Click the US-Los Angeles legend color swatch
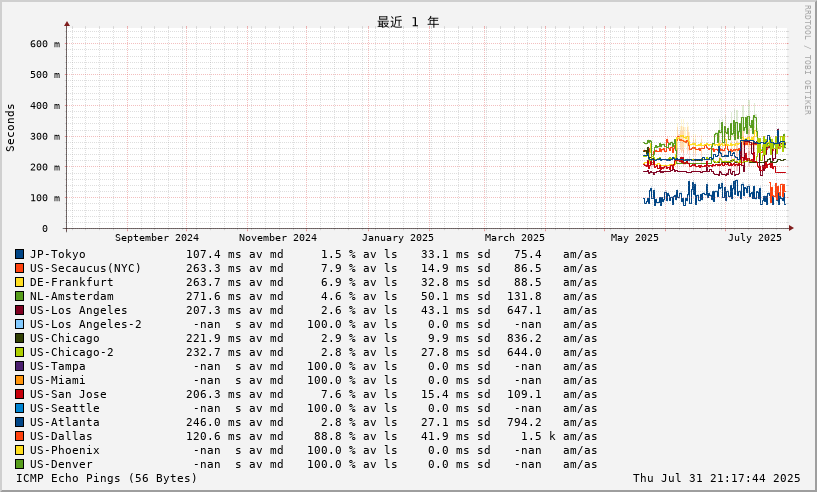This screenshot has height=492, width=817. coord(19,310)
